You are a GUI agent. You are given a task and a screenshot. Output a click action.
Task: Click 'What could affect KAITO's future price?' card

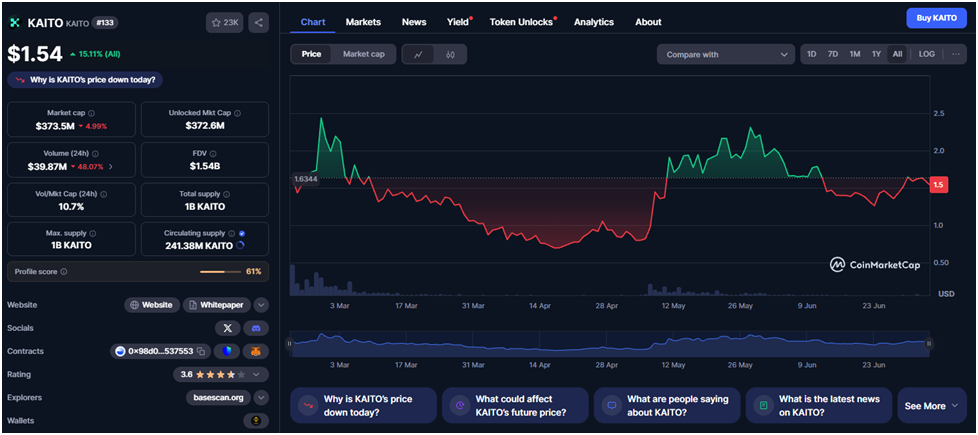point(515,406)
